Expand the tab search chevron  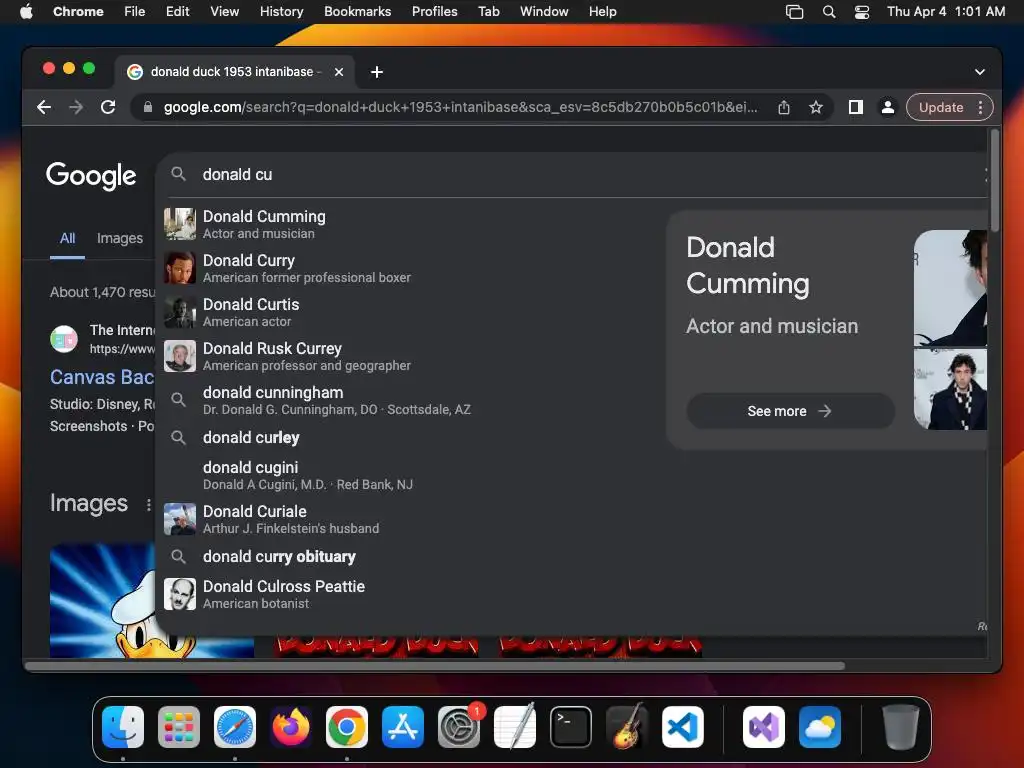click(x=980, y=72)
